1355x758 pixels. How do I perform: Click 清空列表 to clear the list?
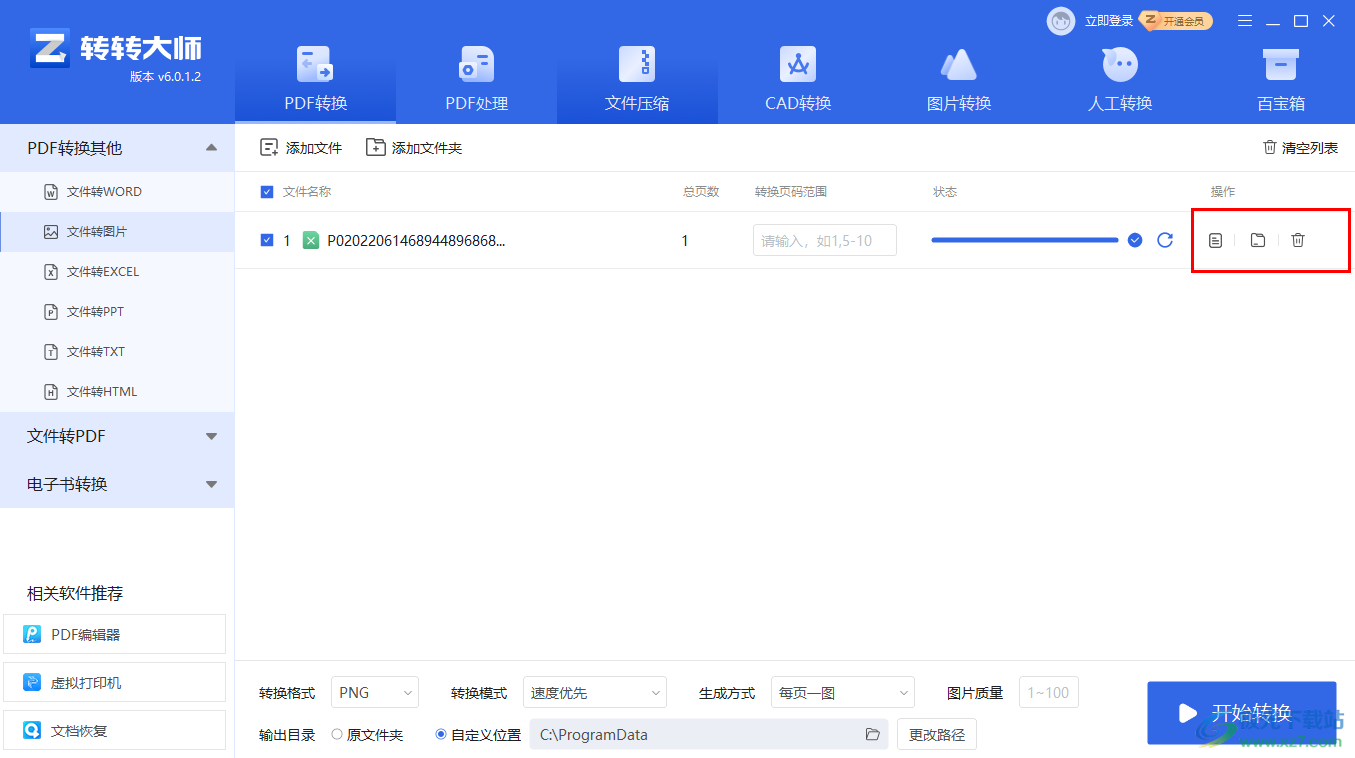pos(1300,148)
